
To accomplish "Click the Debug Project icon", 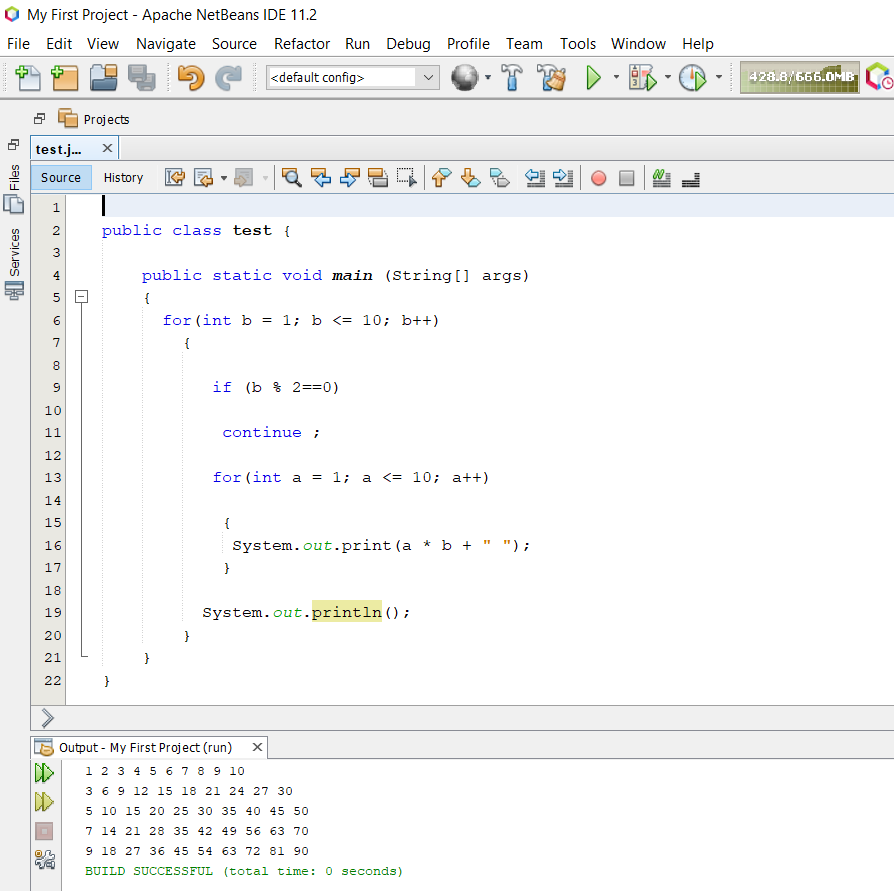I will coord(643,78).
